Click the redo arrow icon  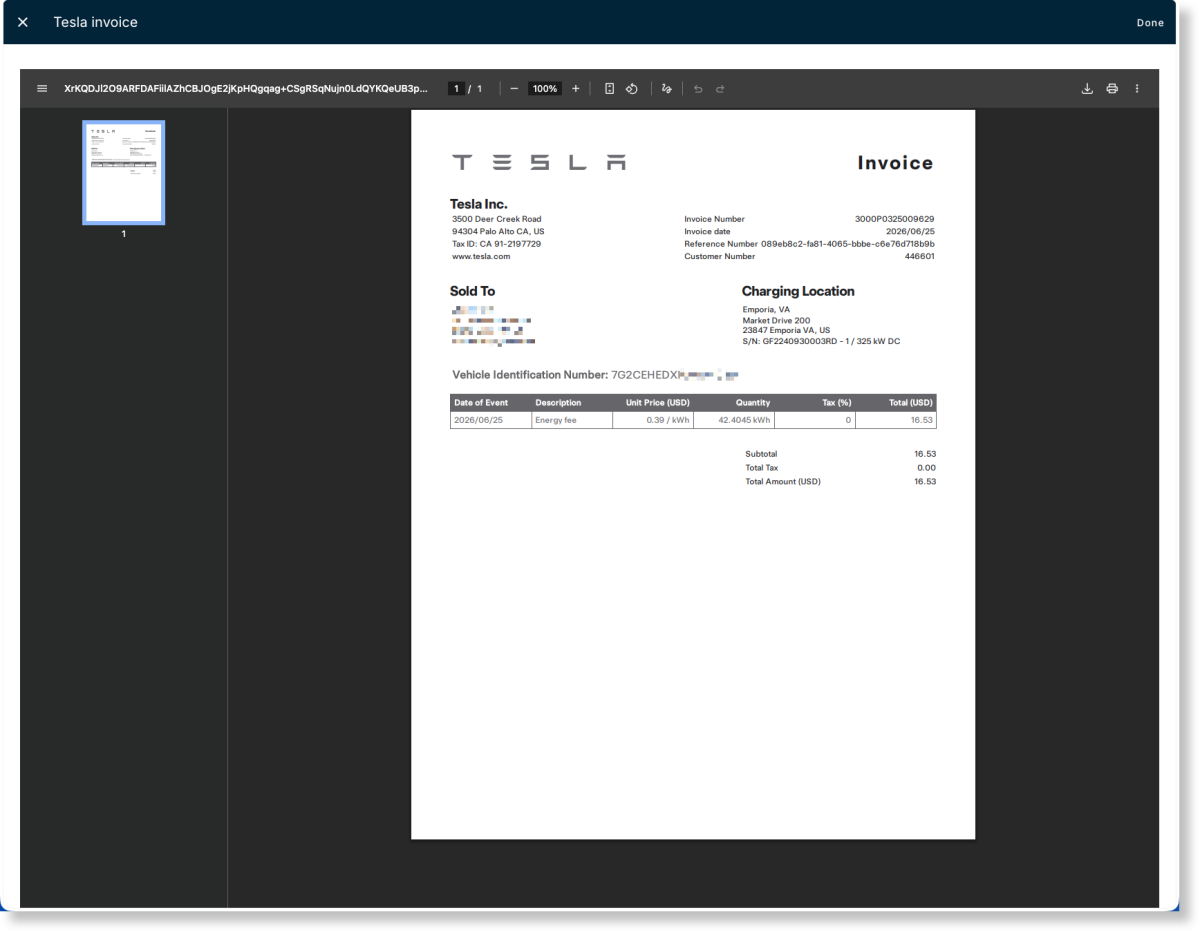(720, 89)
